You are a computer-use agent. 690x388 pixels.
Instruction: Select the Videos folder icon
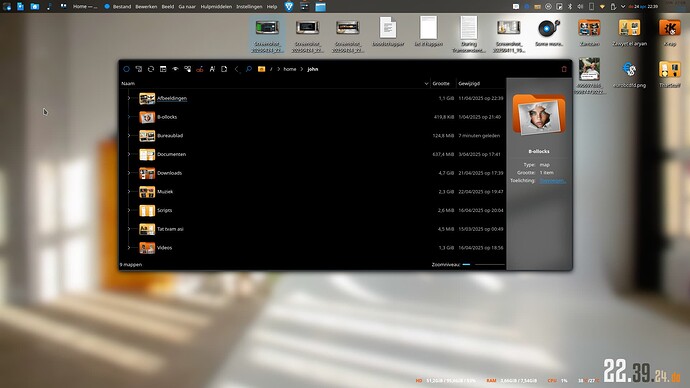point(147,248)
